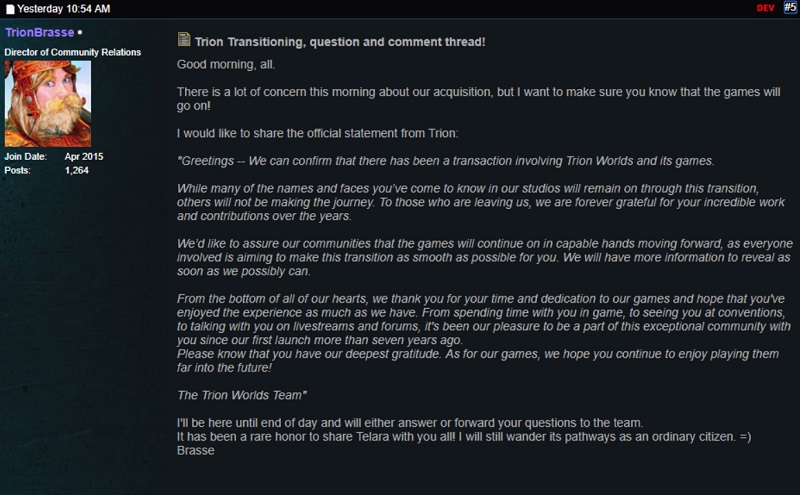Click the 'I'll be here until end of day' line

click(x=409, y=423)
